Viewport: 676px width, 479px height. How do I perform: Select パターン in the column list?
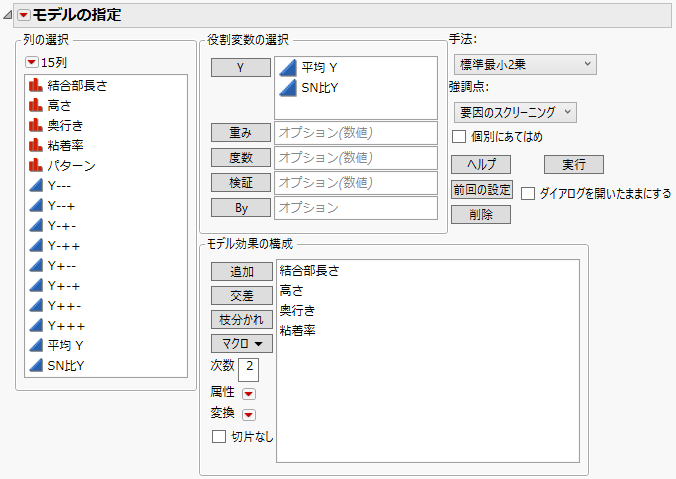(x=71, y=166)
